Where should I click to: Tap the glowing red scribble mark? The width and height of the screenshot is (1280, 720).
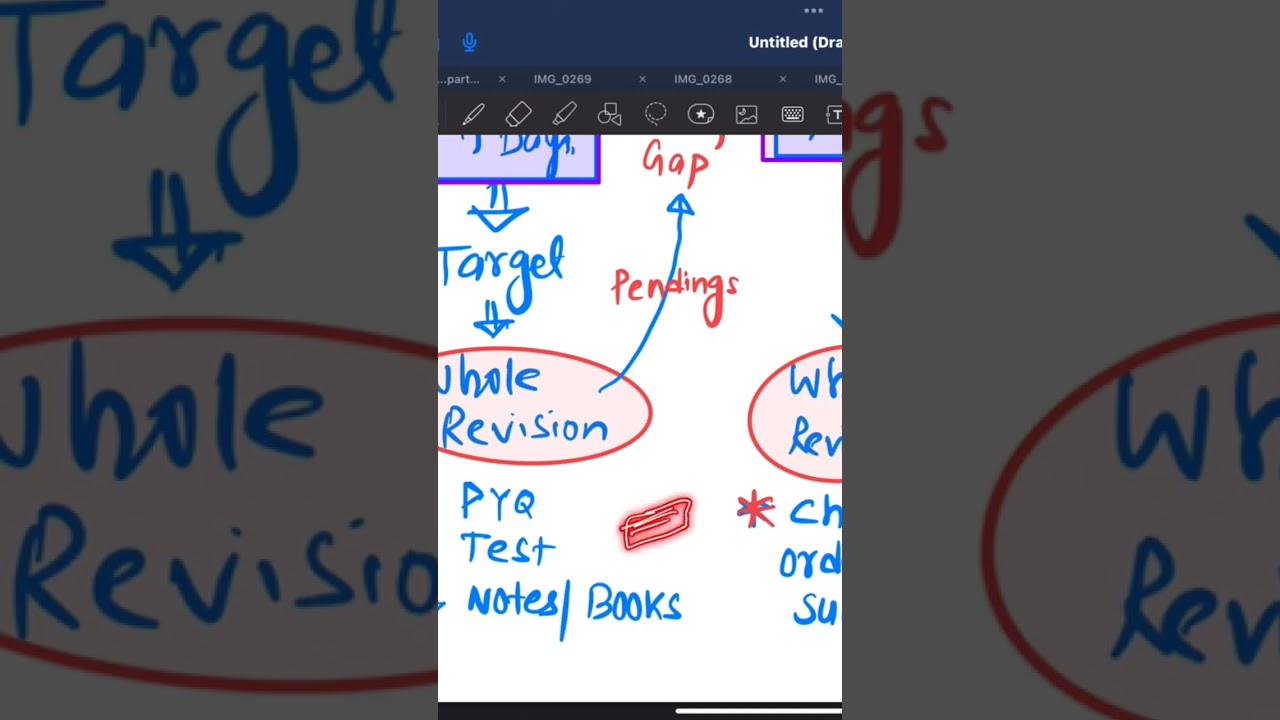[656, 524]
